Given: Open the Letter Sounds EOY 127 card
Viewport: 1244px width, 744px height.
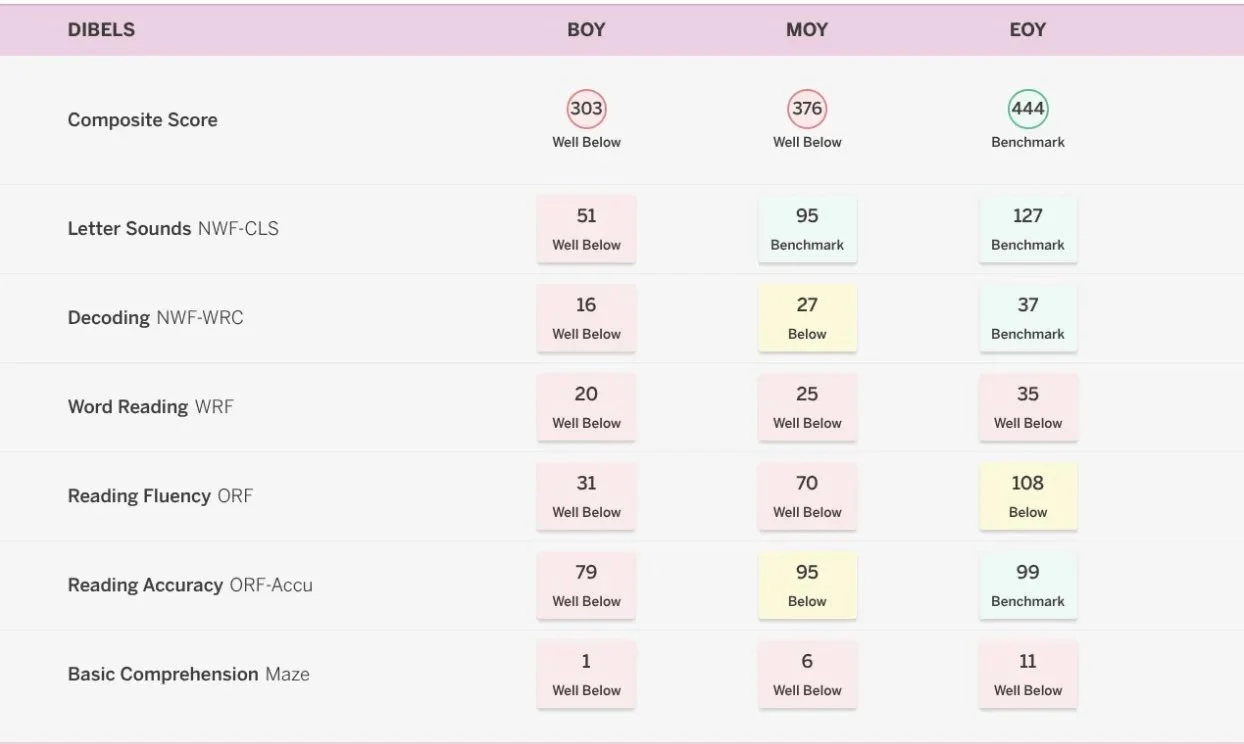Looking at the screenshot, I should (1028, 229).
